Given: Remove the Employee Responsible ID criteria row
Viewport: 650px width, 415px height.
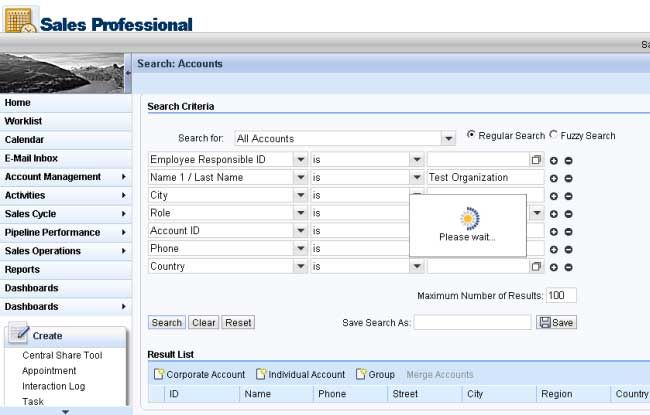Looking at the screenshot, I should (568, 160).
